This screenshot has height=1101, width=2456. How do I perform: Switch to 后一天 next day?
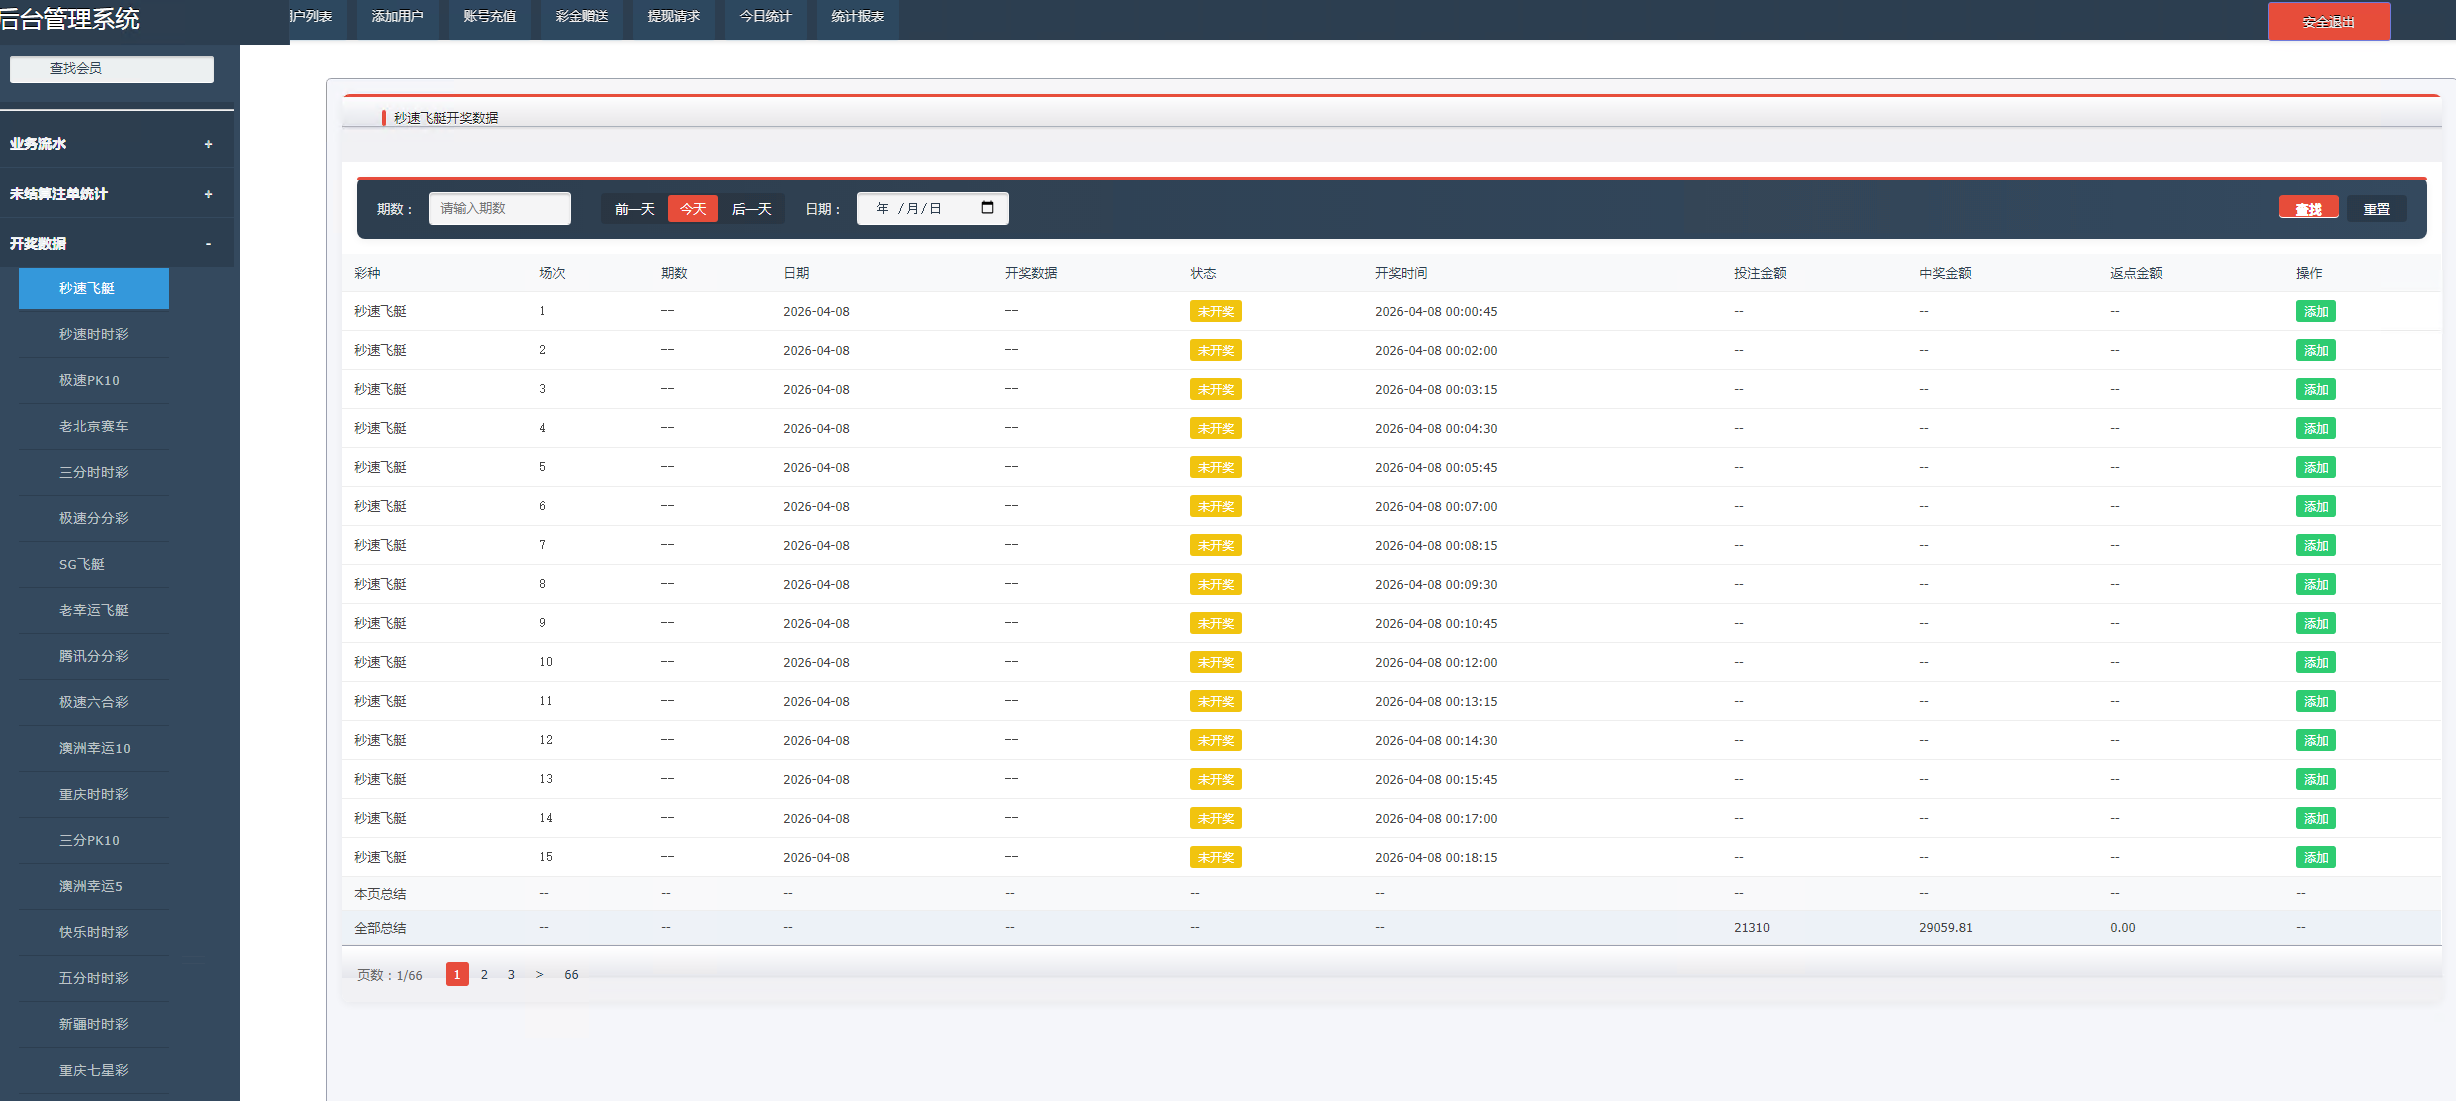751,209
